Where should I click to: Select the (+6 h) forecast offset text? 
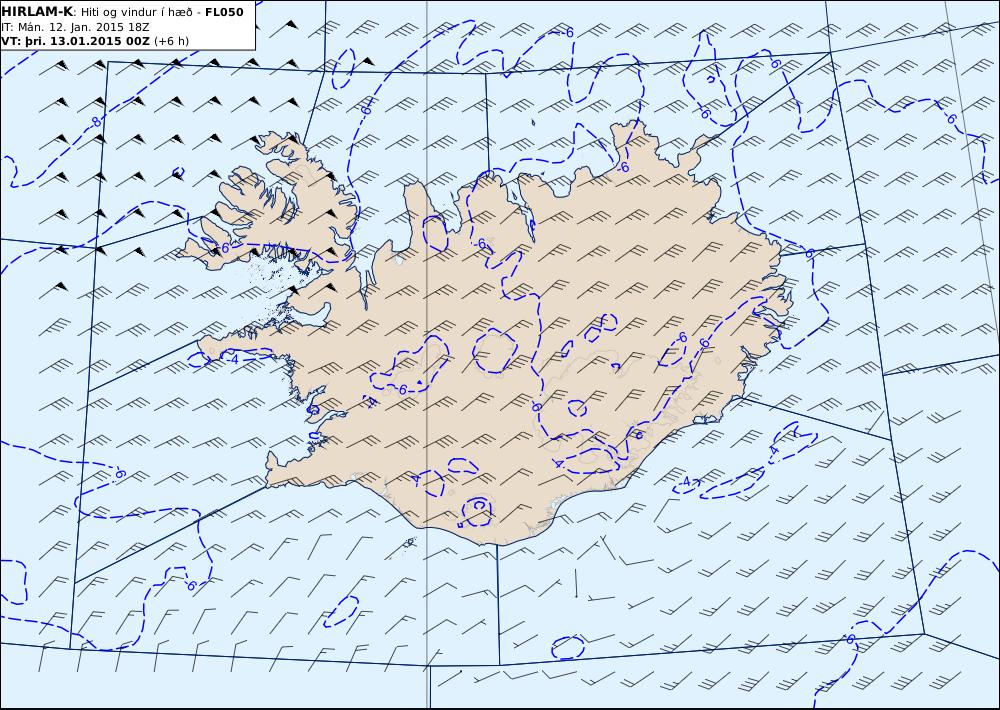coord(171,41)
